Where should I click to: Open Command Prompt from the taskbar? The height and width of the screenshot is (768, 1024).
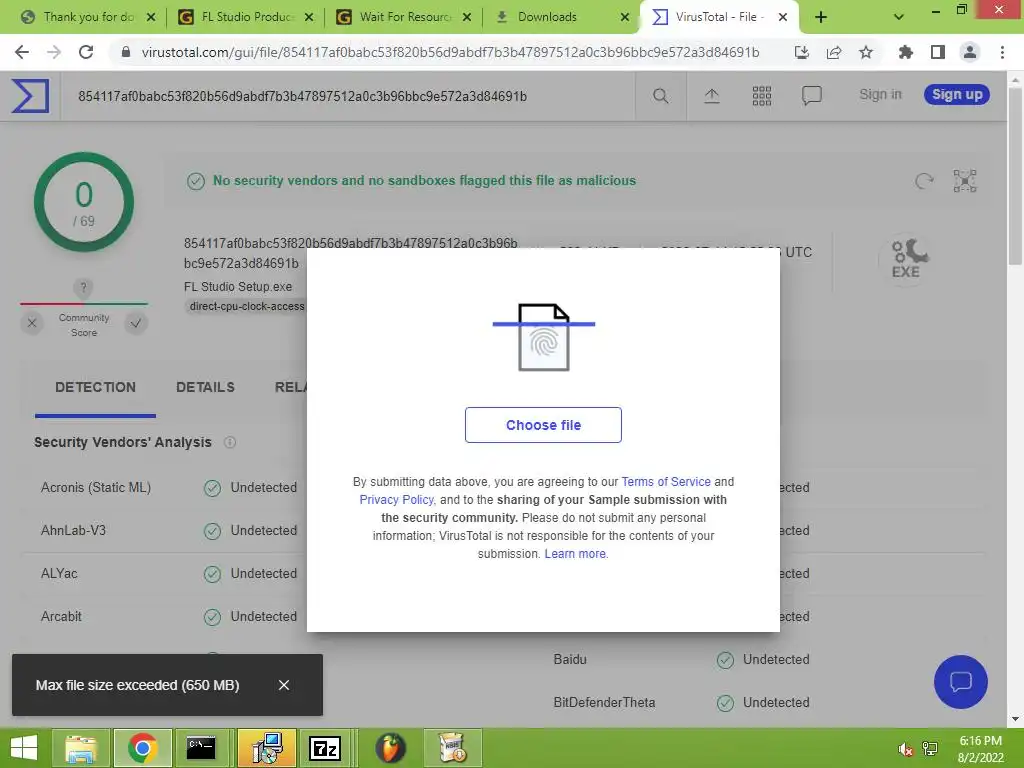click(201, 748)
